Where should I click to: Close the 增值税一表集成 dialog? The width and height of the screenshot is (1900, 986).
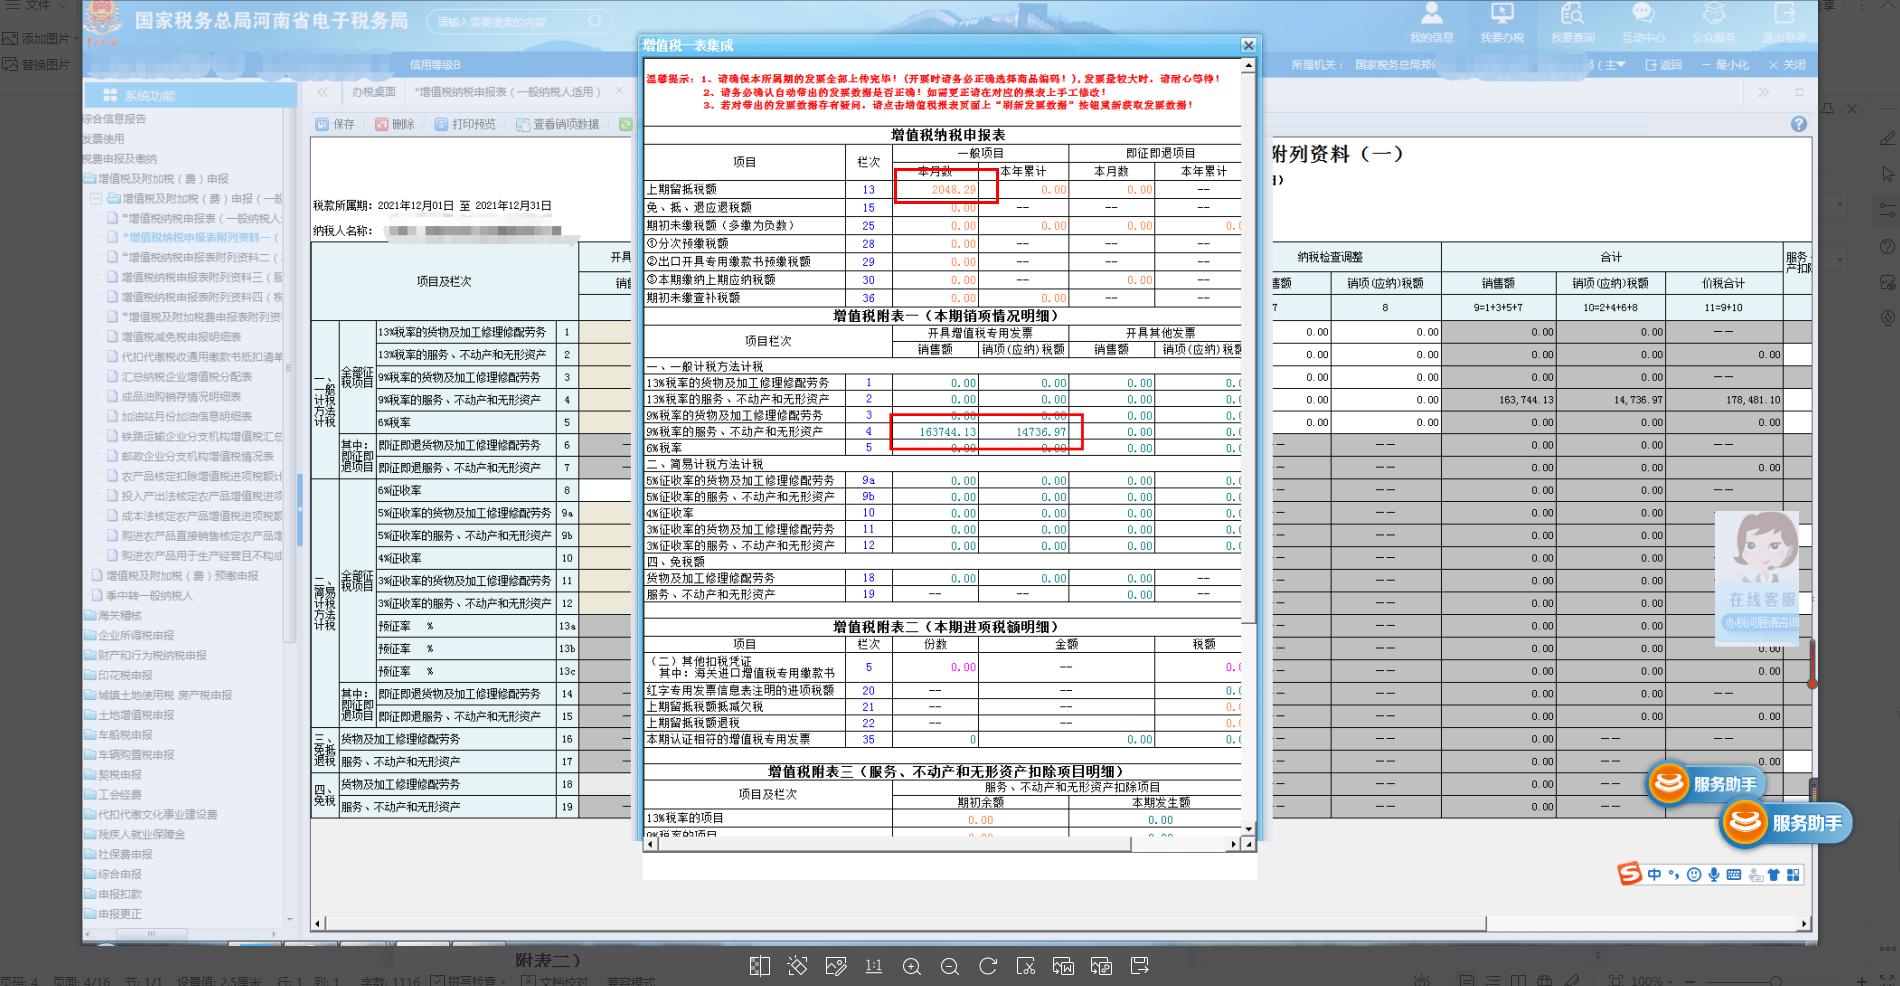point(1248,45)
